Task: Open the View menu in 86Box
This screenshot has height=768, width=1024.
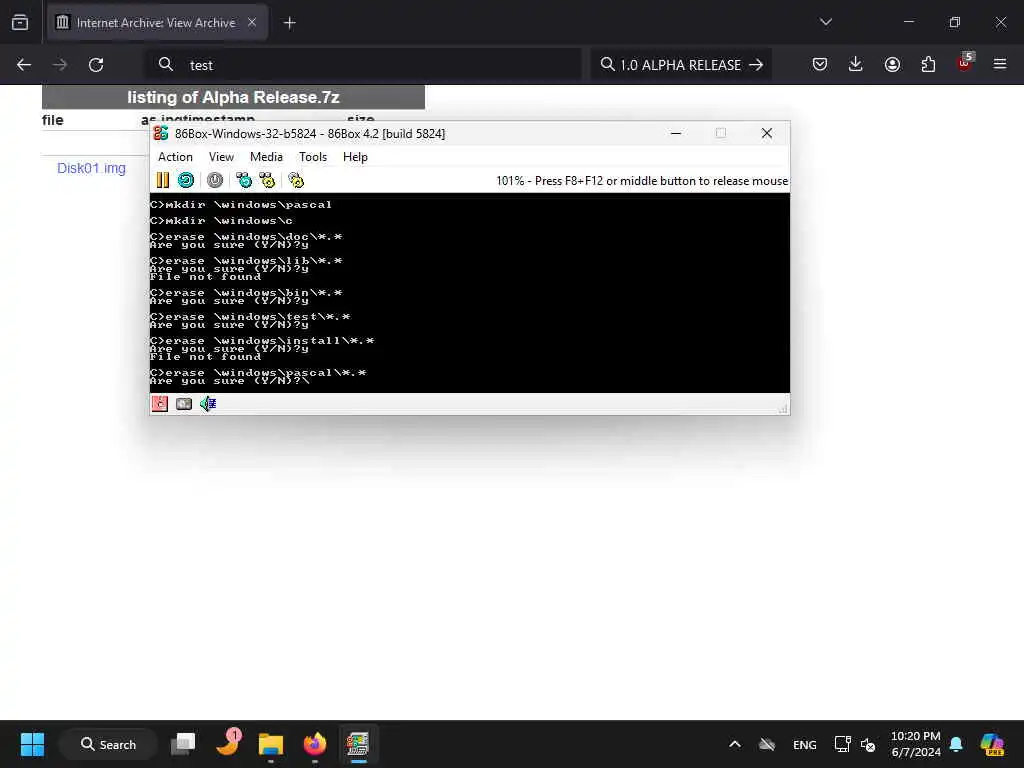Action: (221, 157)
